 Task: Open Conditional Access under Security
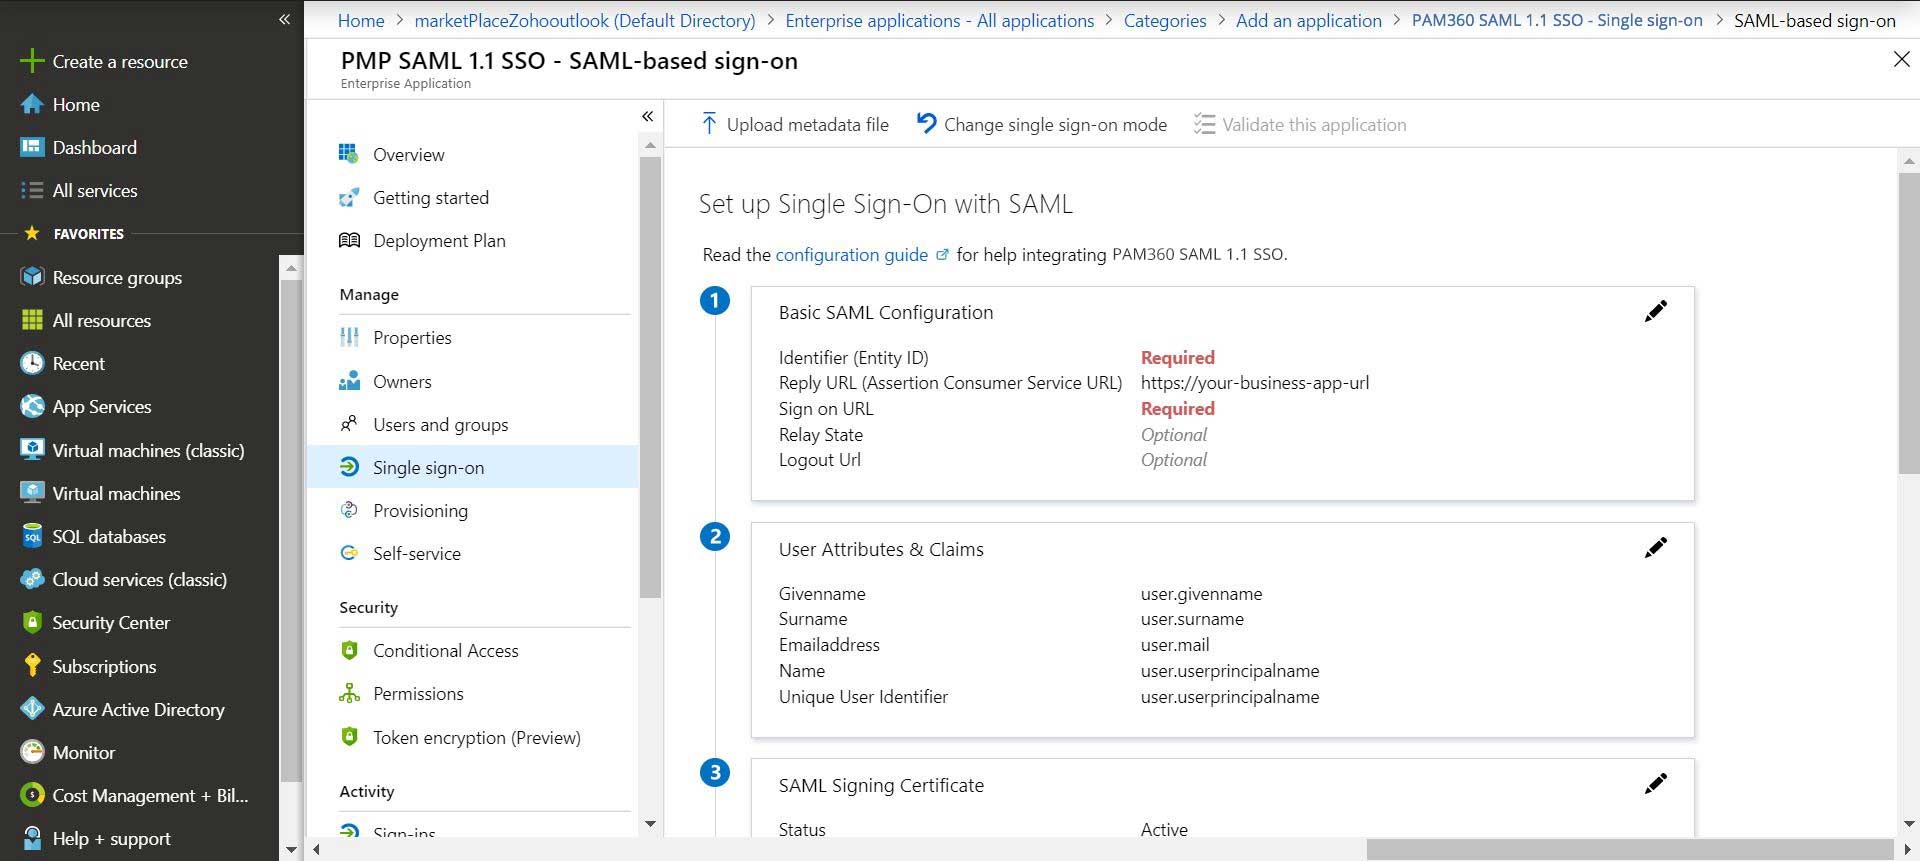[x=445, y=650]
